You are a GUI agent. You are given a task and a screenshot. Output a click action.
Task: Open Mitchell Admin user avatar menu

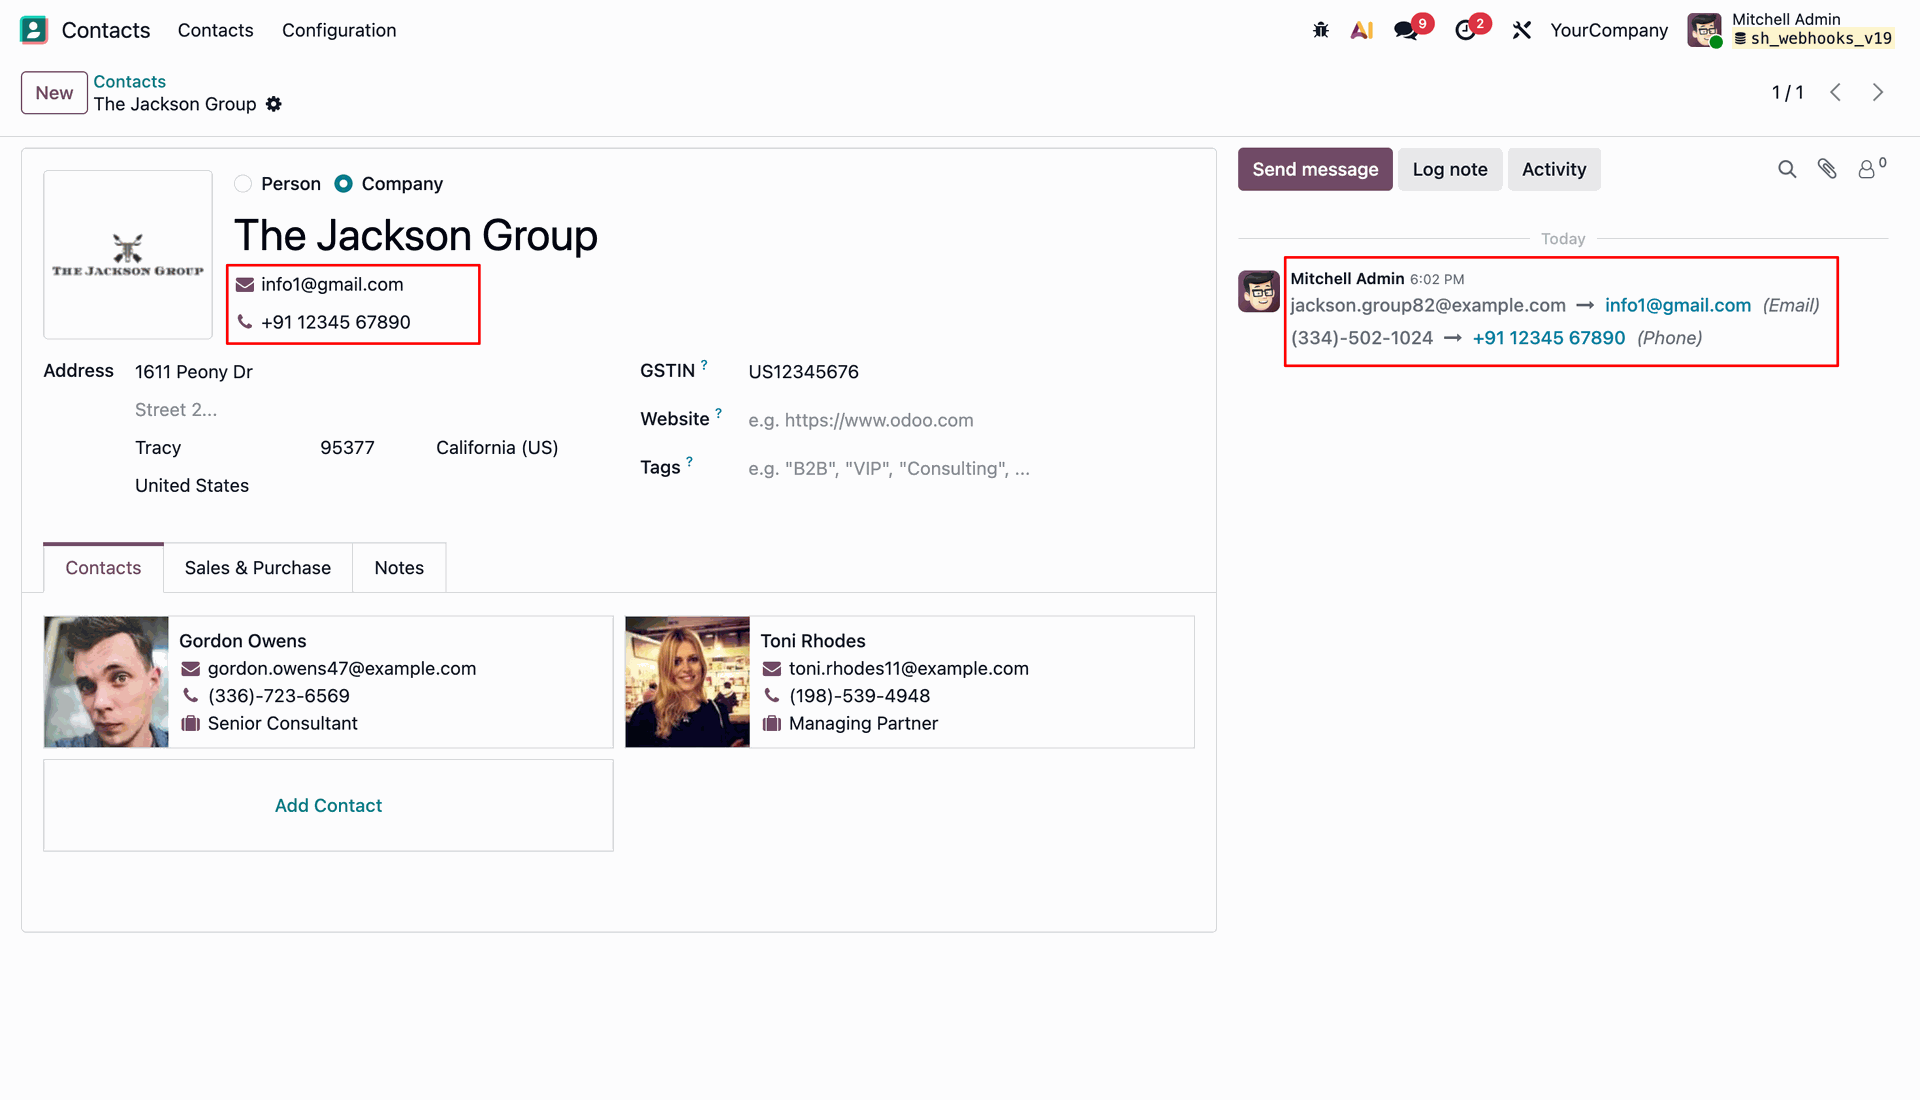pos(1704,30)
